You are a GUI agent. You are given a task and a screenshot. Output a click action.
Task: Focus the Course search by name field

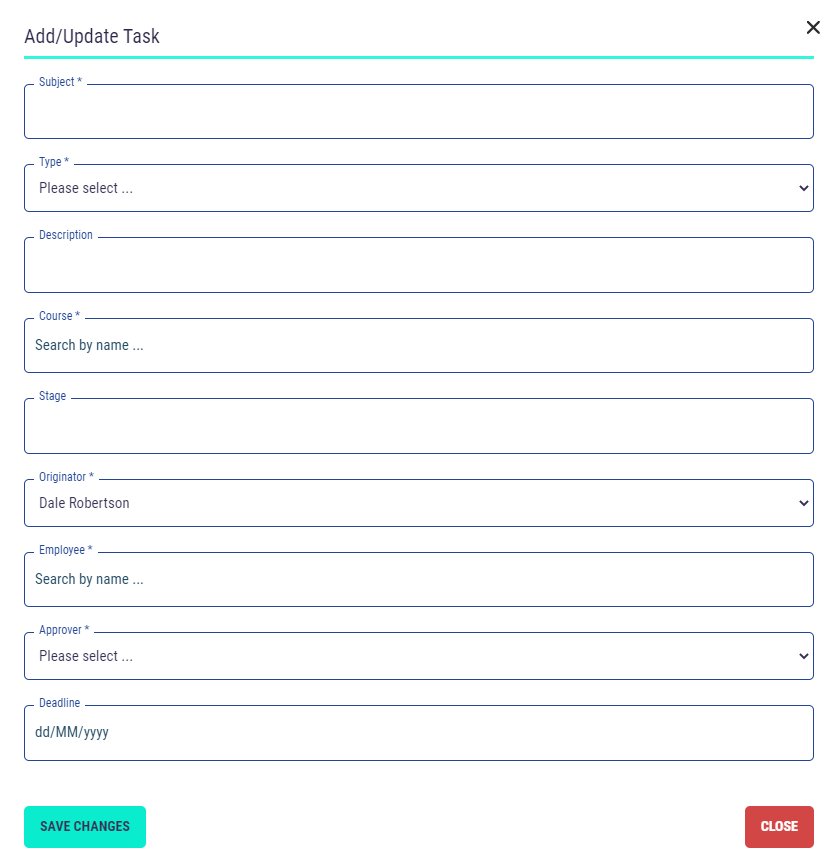click(418, 346)
